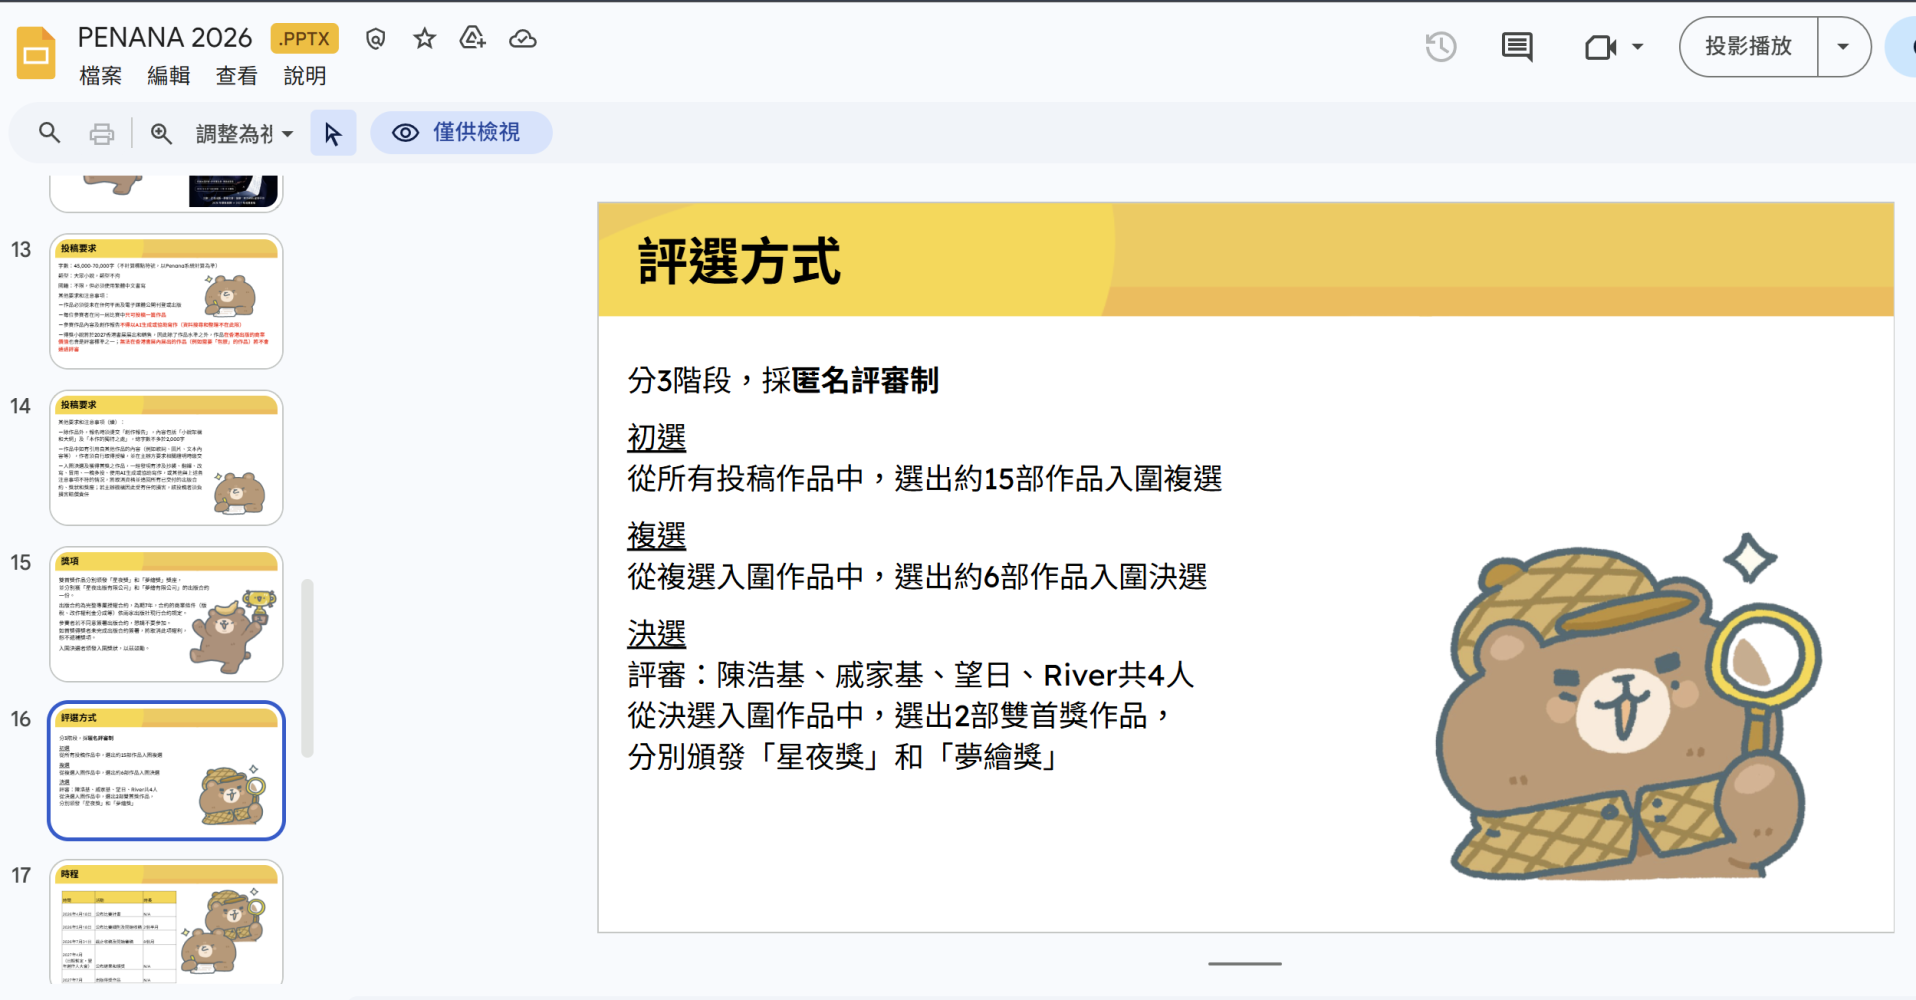Viewport: 1916px width, 1000px height.
Task: Open the 編輯 menu
Action: (168, 76)
